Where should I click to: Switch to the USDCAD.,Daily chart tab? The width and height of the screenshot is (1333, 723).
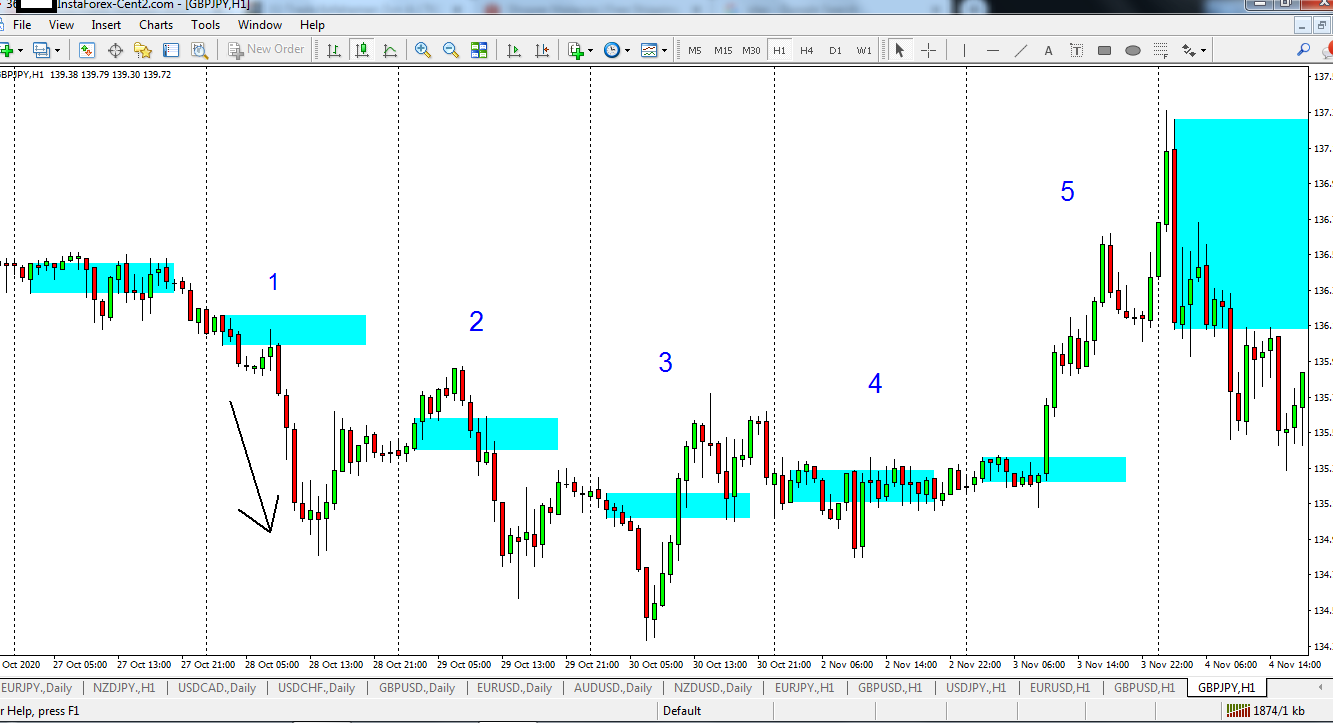[217, 688]
